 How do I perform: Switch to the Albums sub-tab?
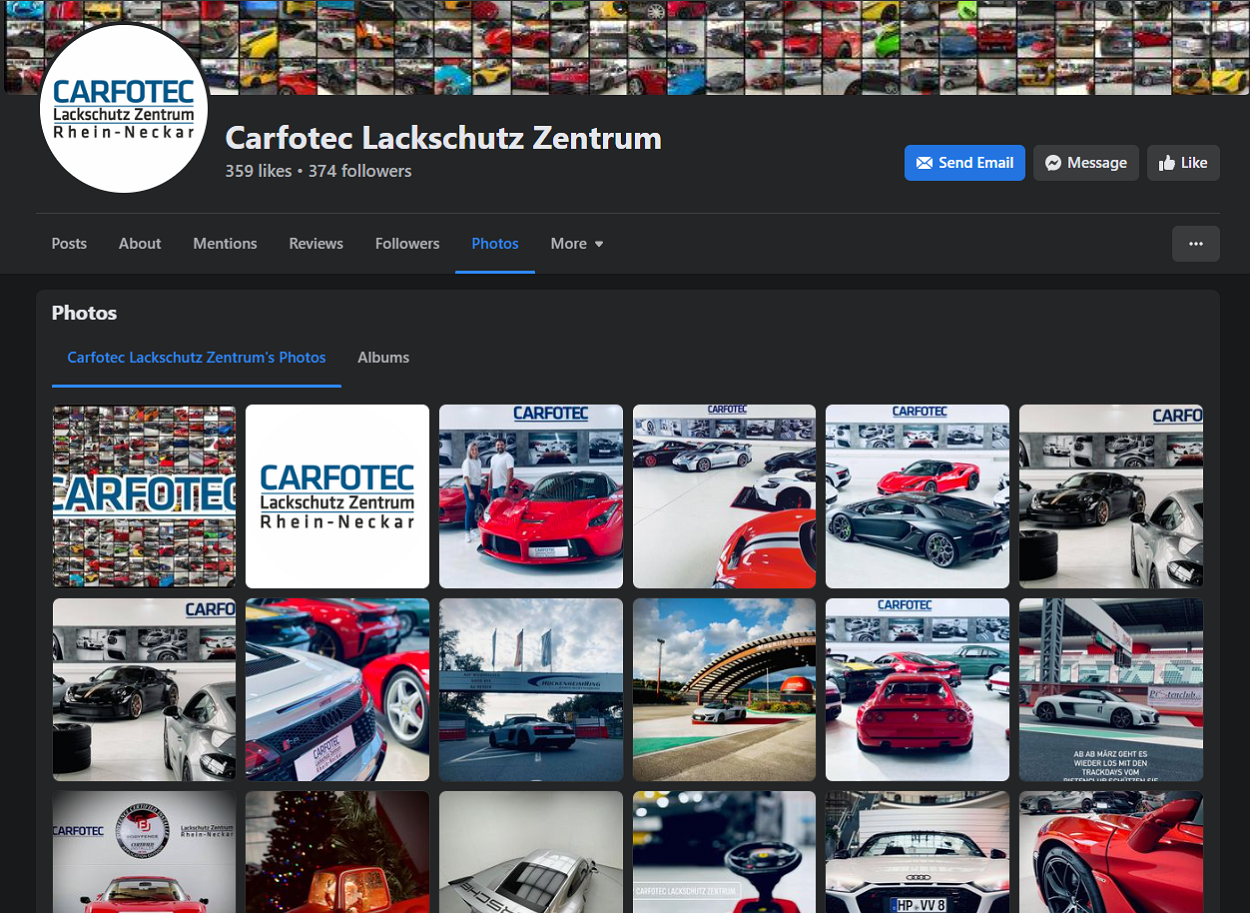pyautogui.click(x=384, y=357)
